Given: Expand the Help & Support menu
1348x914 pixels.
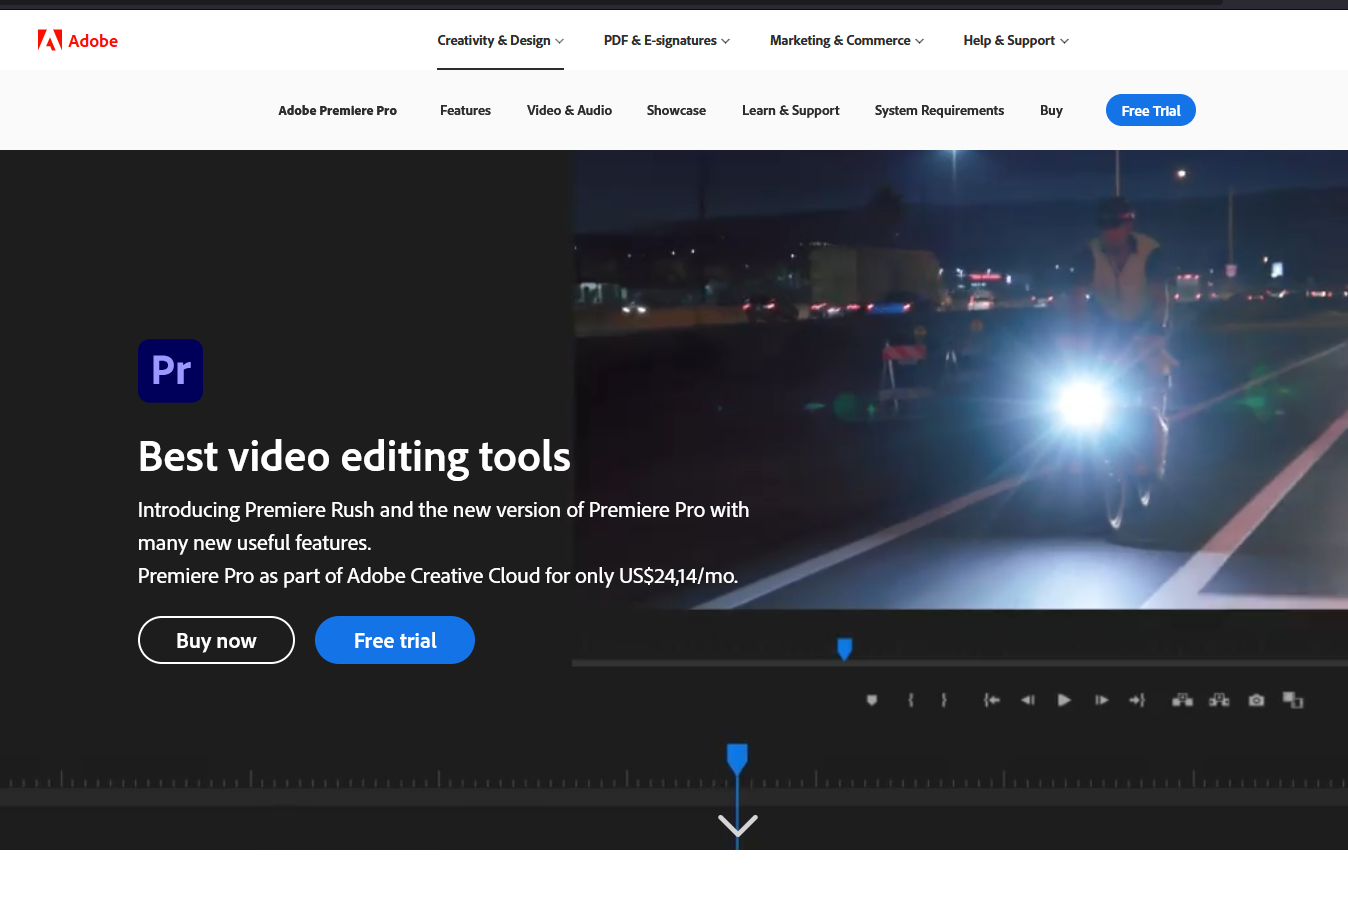Looking at the screenshot, I should pos(1016,41).
